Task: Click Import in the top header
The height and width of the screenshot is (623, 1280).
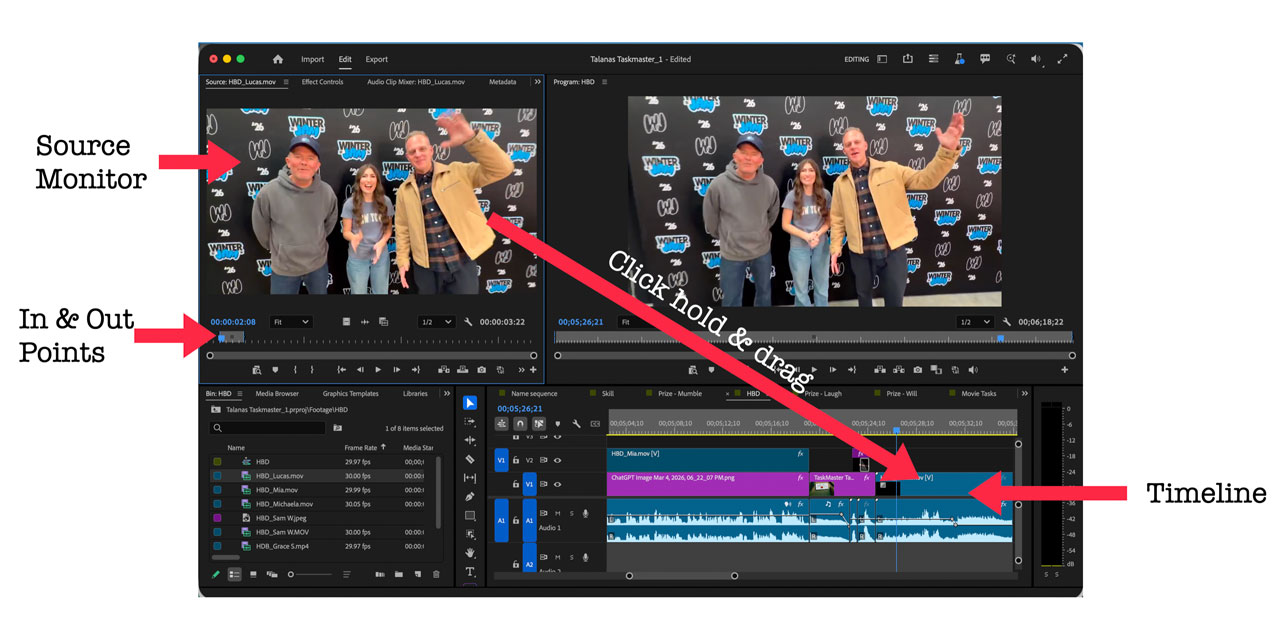Action: [313, 59]
